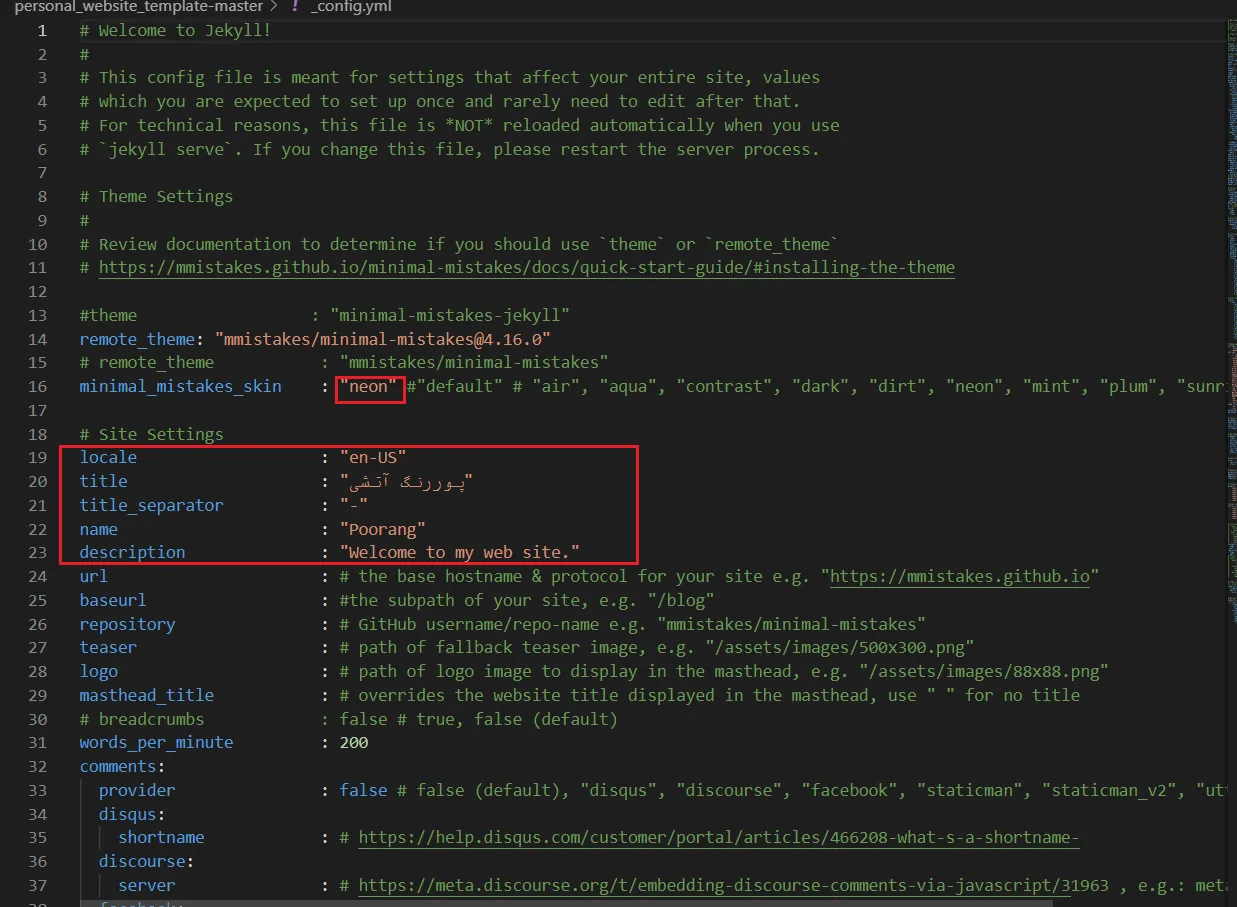
Task: Click the minimal_mistakes_skin key
Action: [181, 387]
